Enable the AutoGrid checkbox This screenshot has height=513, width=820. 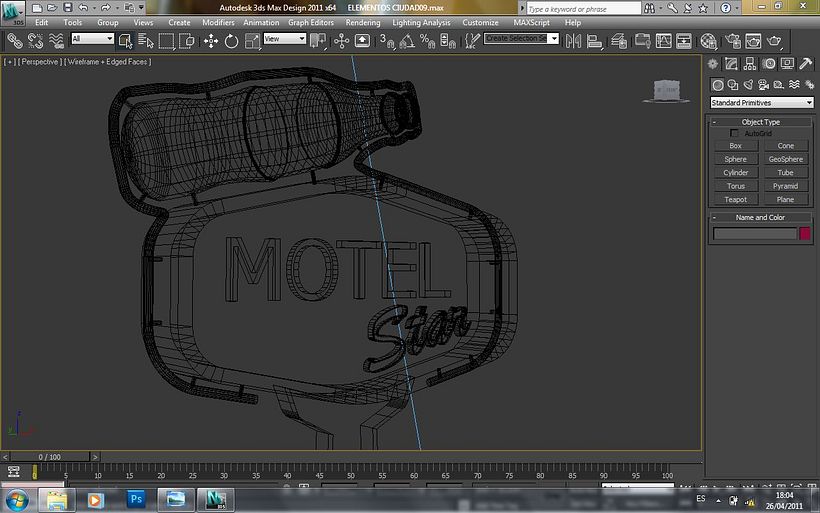(x=734, y=133)
